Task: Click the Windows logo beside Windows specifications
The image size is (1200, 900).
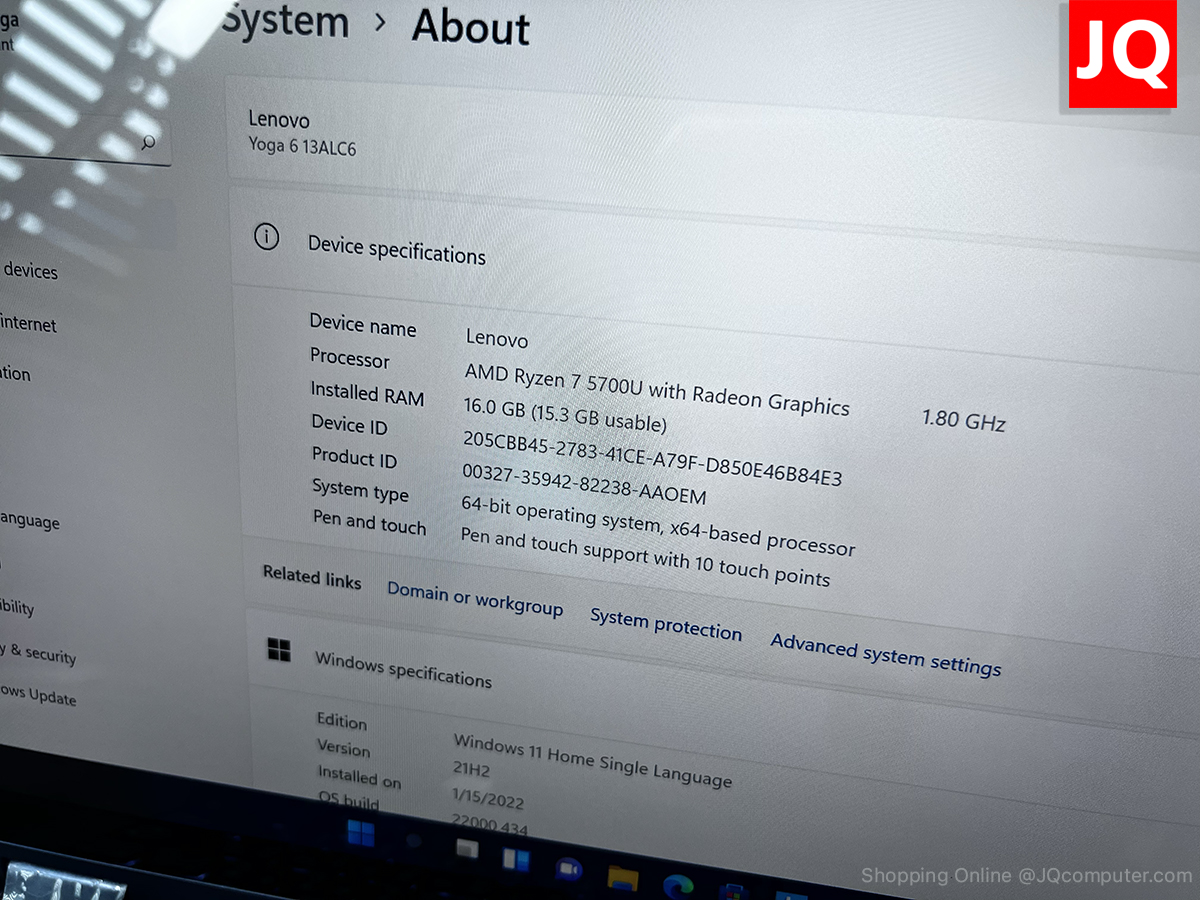Action: tap(279, 651)
